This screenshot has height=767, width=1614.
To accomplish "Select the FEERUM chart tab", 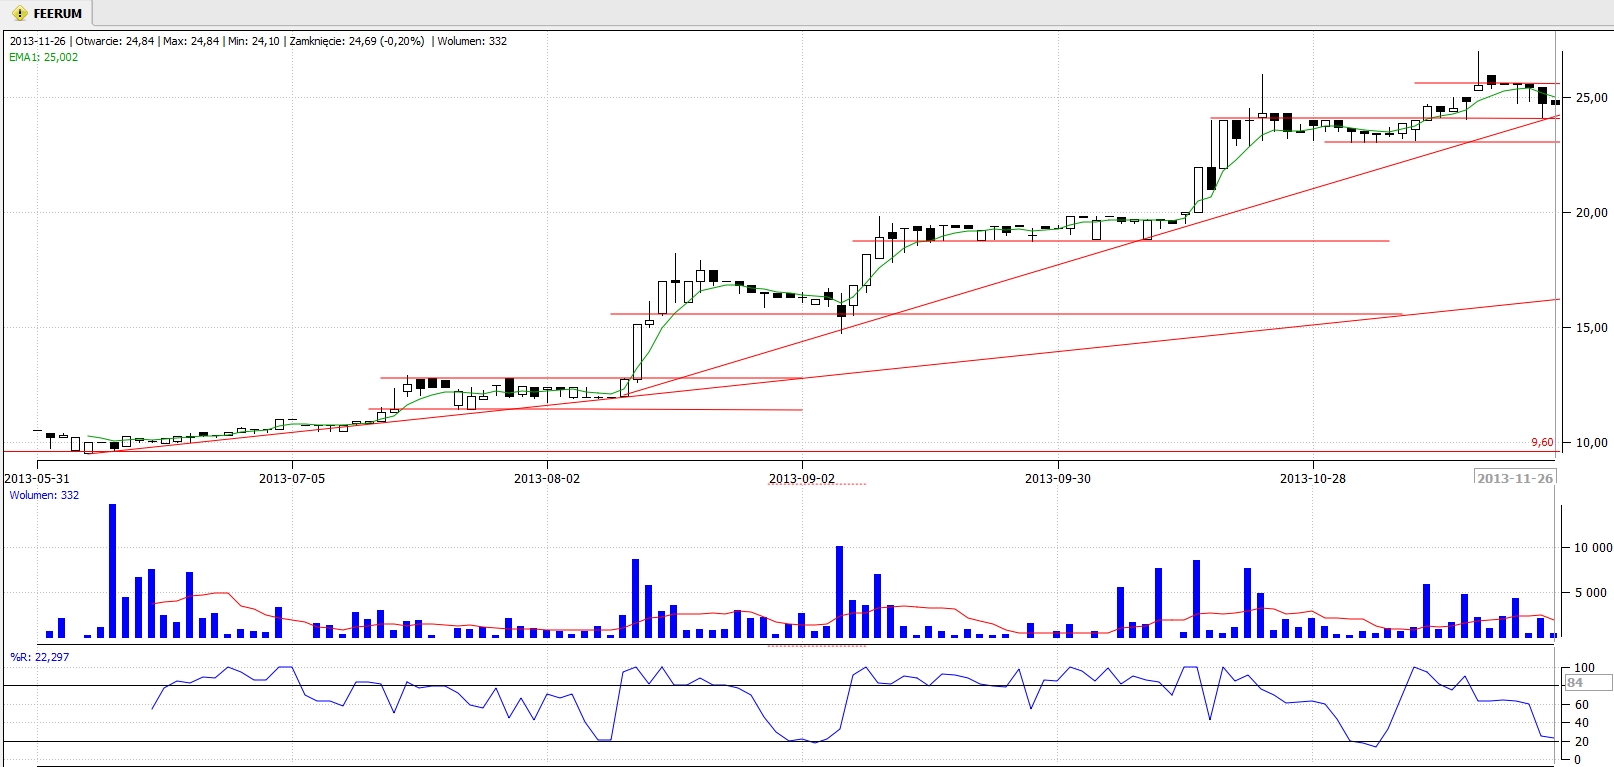I will pos(47,13).
